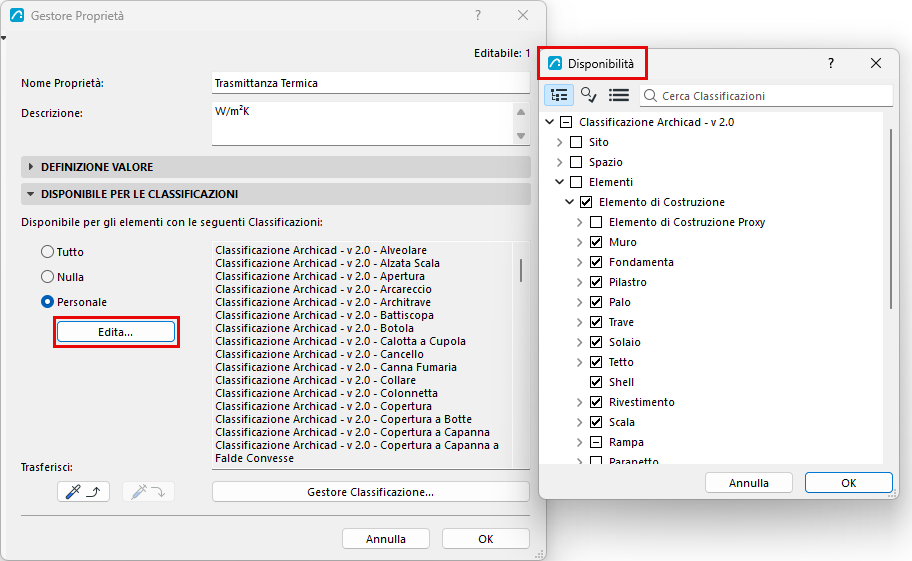Viewport: 912px width, 561px height.
Task: Uncheck the Trave checkbox
Action: [x=596, y=322]
